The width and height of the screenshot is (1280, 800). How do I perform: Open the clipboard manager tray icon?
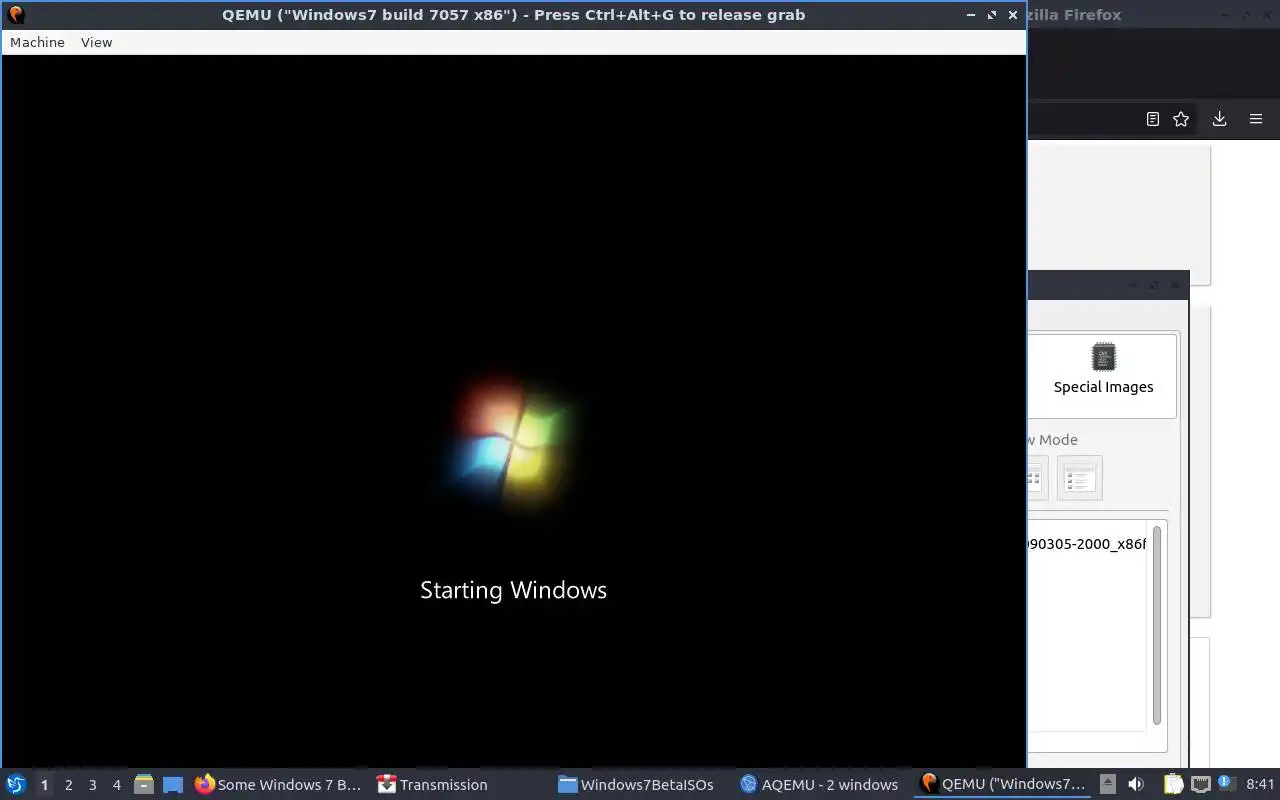pos(1173,784)
